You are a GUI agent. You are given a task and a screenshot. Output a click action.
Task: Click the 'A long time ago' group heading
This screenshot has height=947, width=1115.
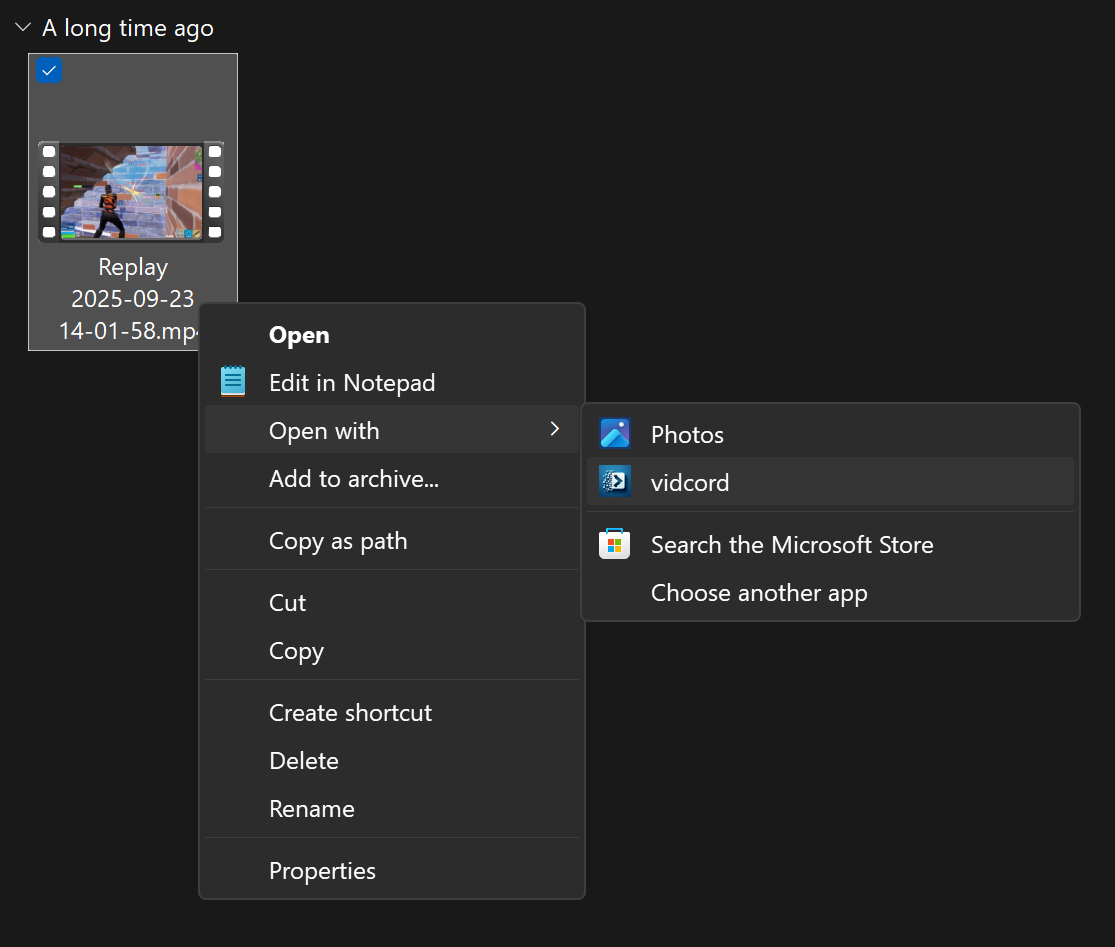tap(128, 28)
